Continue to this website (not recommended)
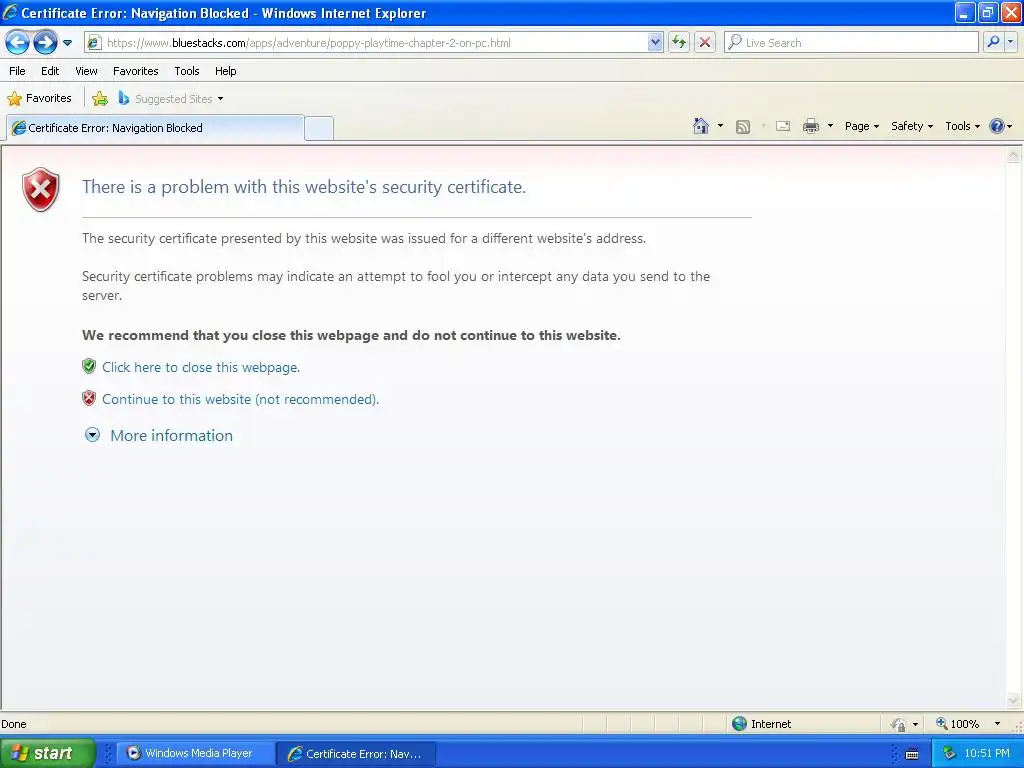 coord(240,399)
